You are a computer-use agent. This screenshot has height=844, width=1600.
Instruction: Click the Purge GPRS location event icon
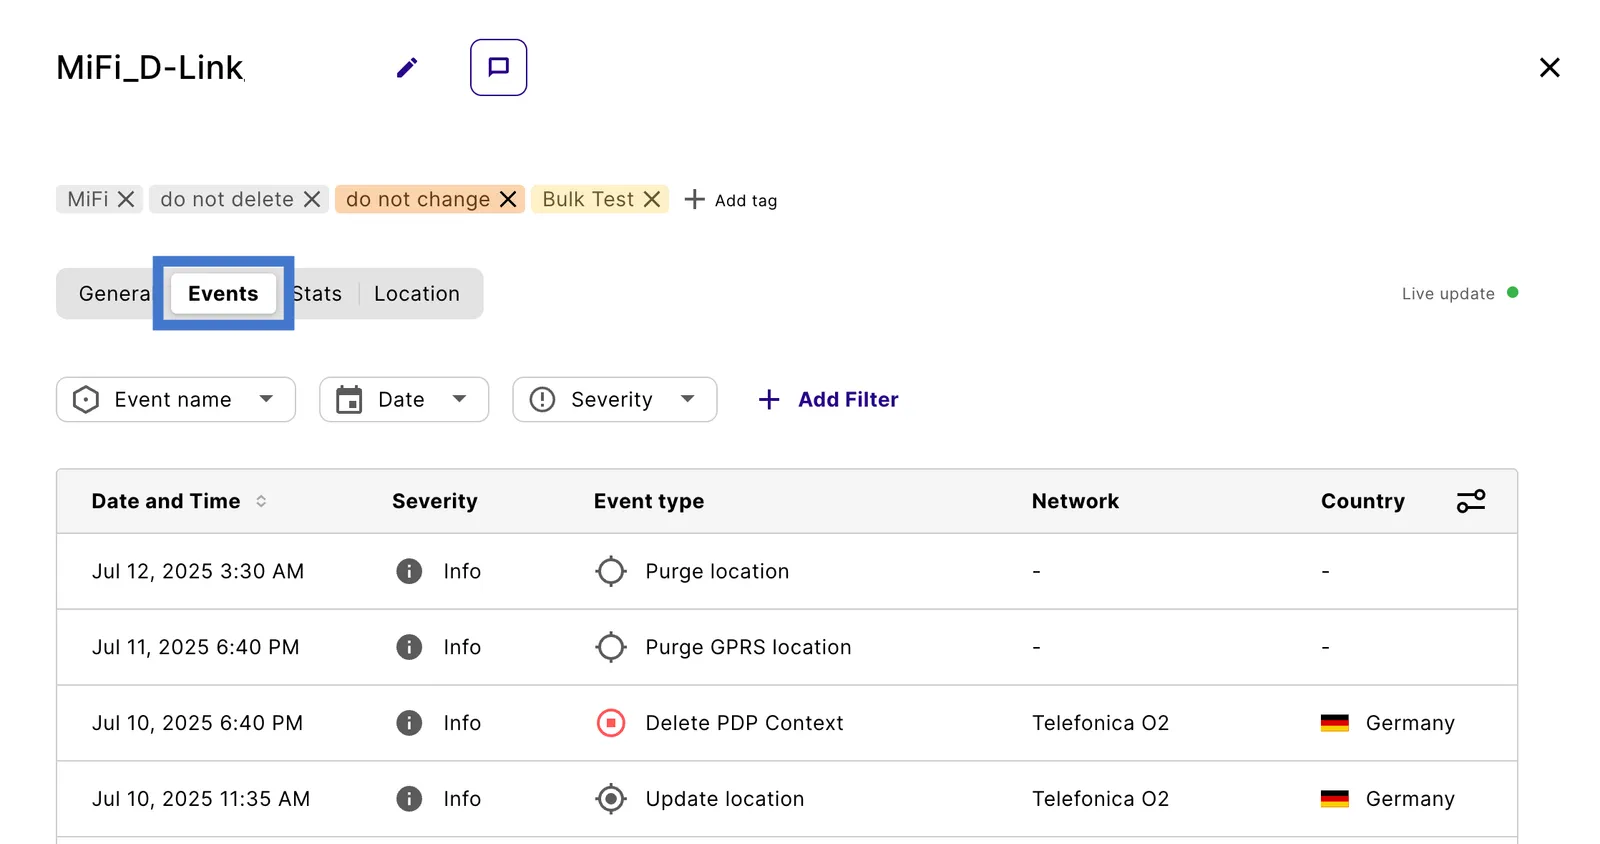point(611,647)
